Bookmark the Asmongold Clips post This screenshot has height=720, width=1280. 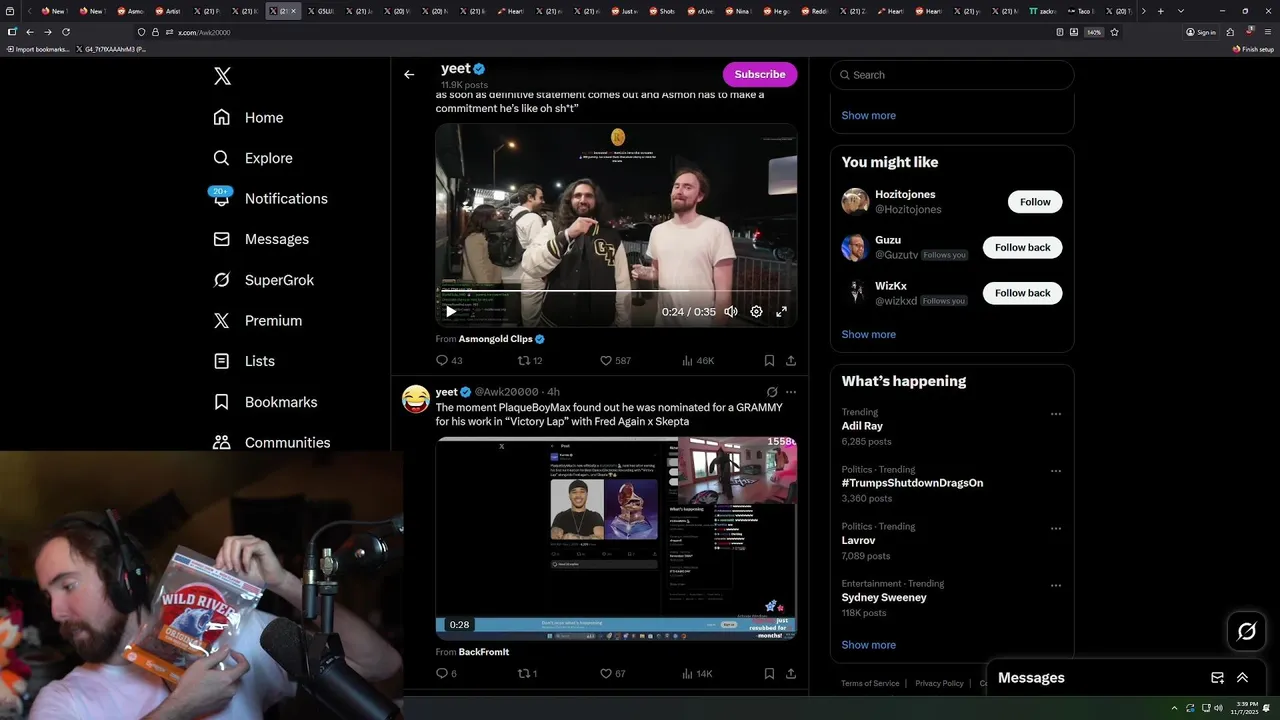tap(769, 360)
